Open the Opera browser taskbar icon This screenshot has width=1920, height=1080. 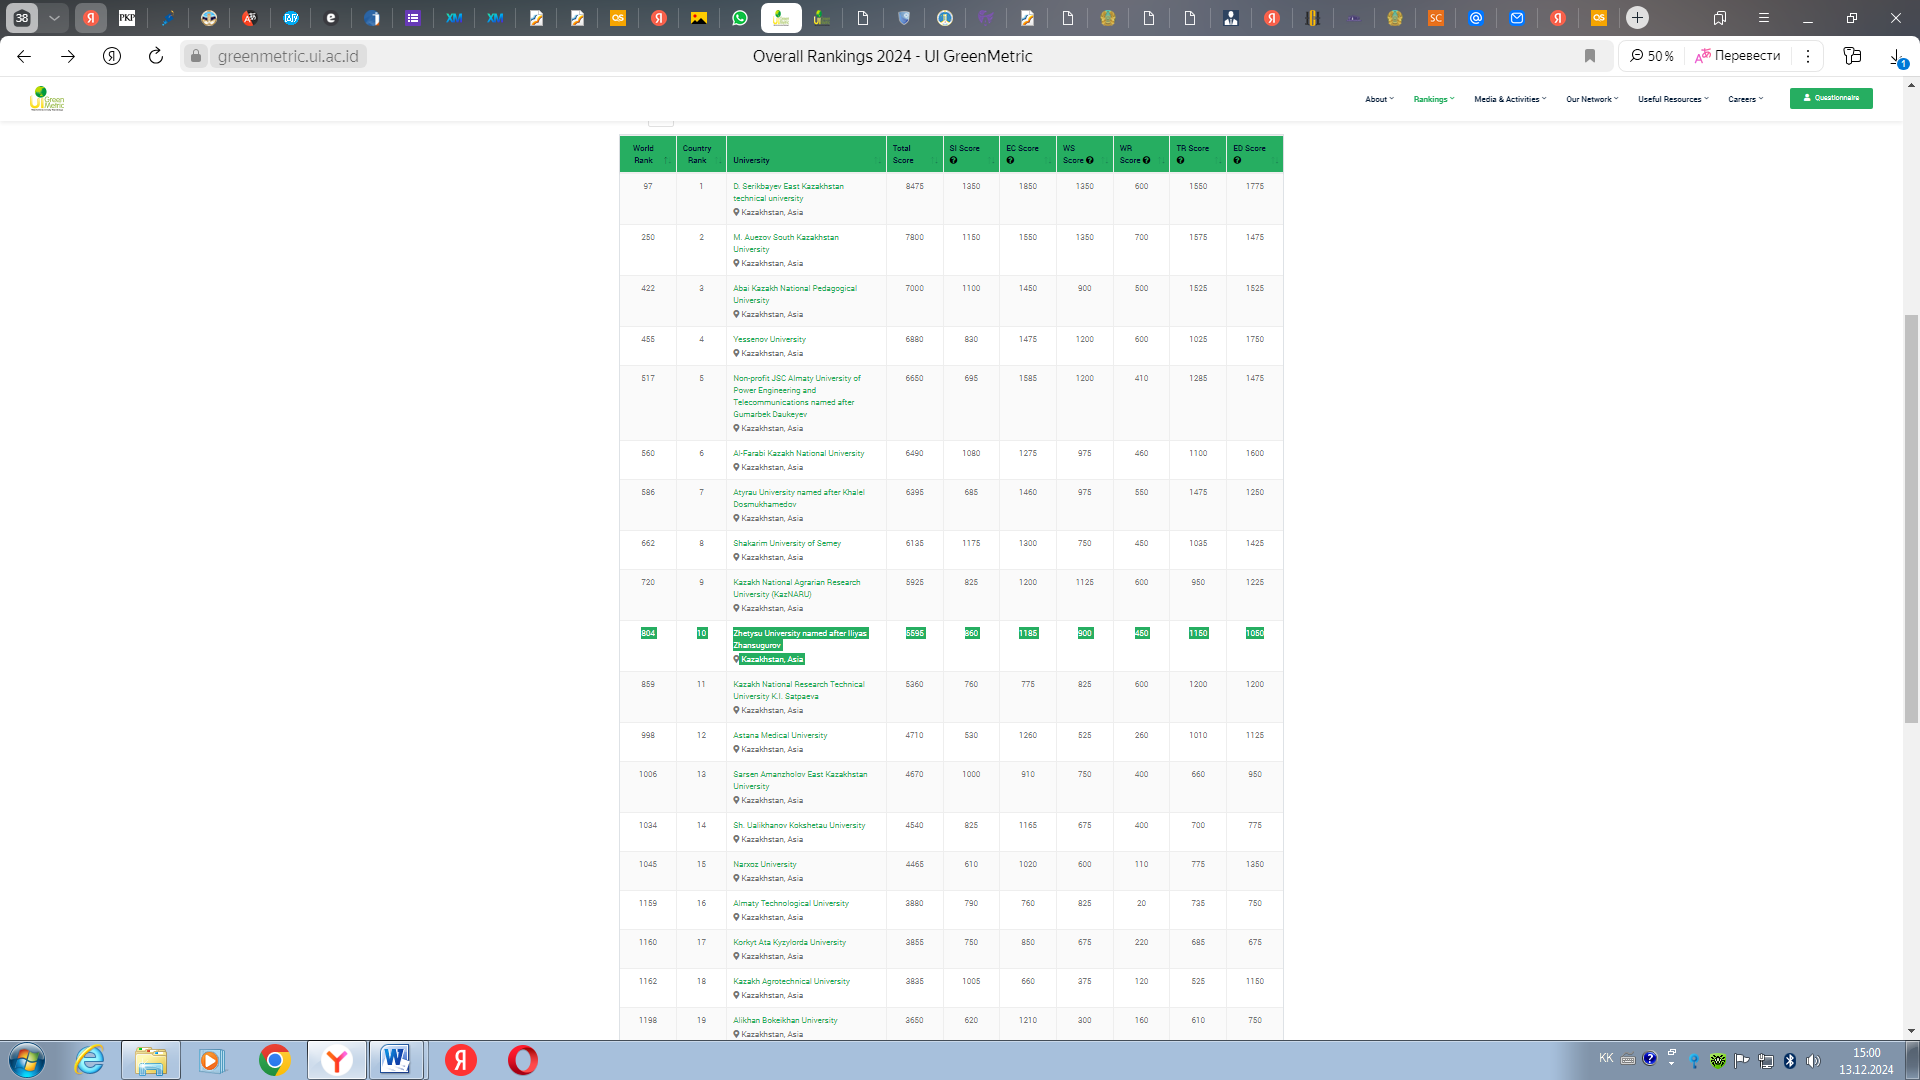522,1060
